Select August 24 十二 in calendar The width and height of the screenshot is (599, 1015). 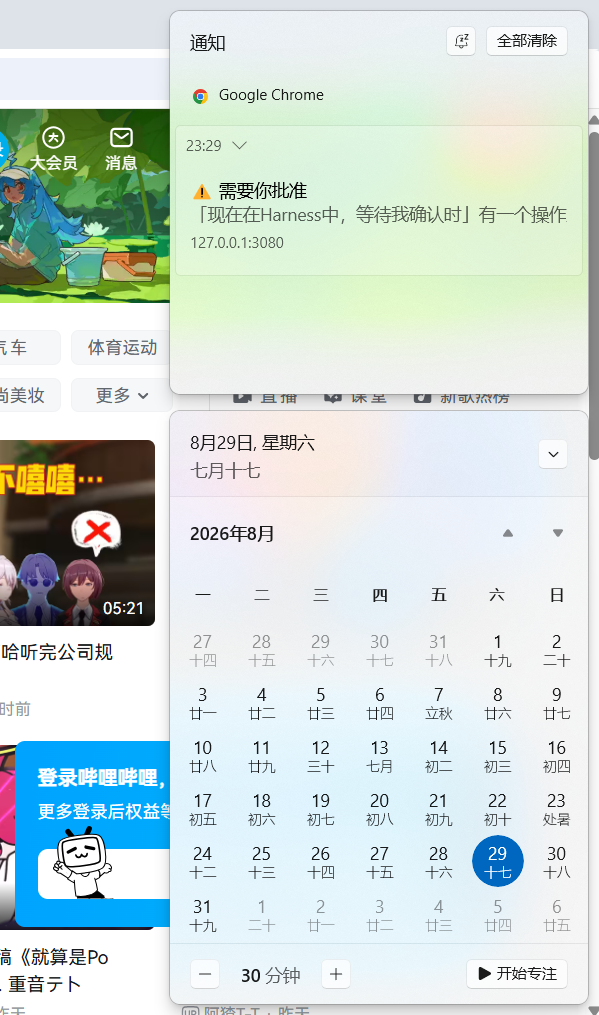coord(202,862)
